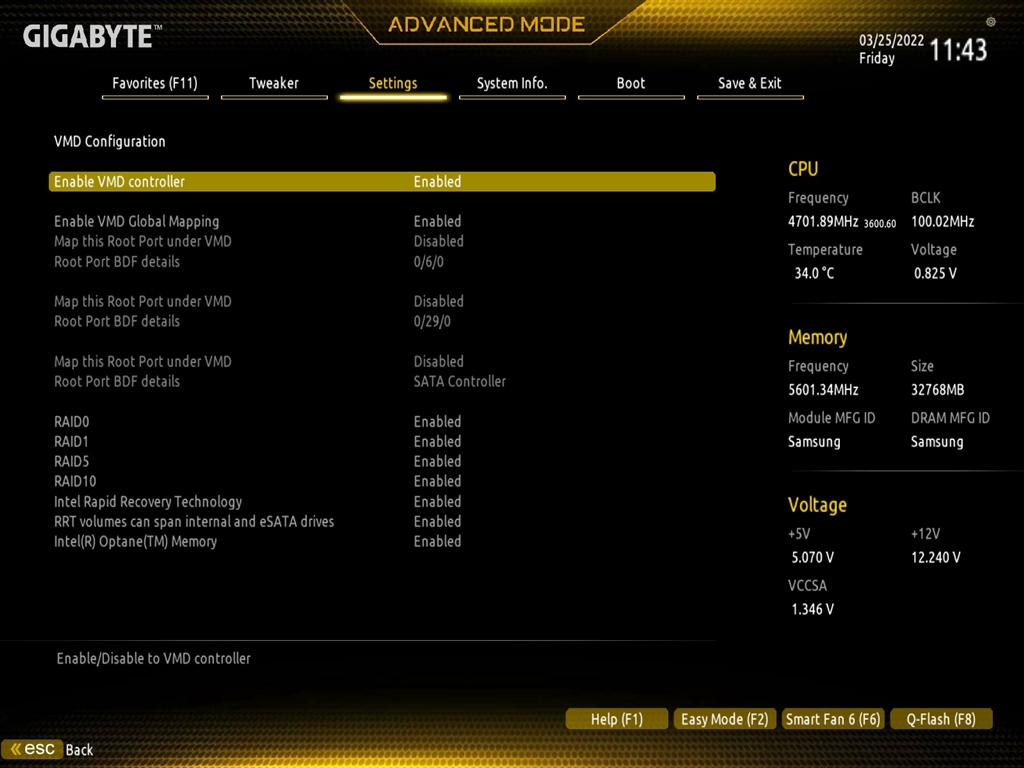Viewport: 1024px width, 768px height.
Task: Click Samsung under DRAM MFG ID
Action: [x=936, y=441]
